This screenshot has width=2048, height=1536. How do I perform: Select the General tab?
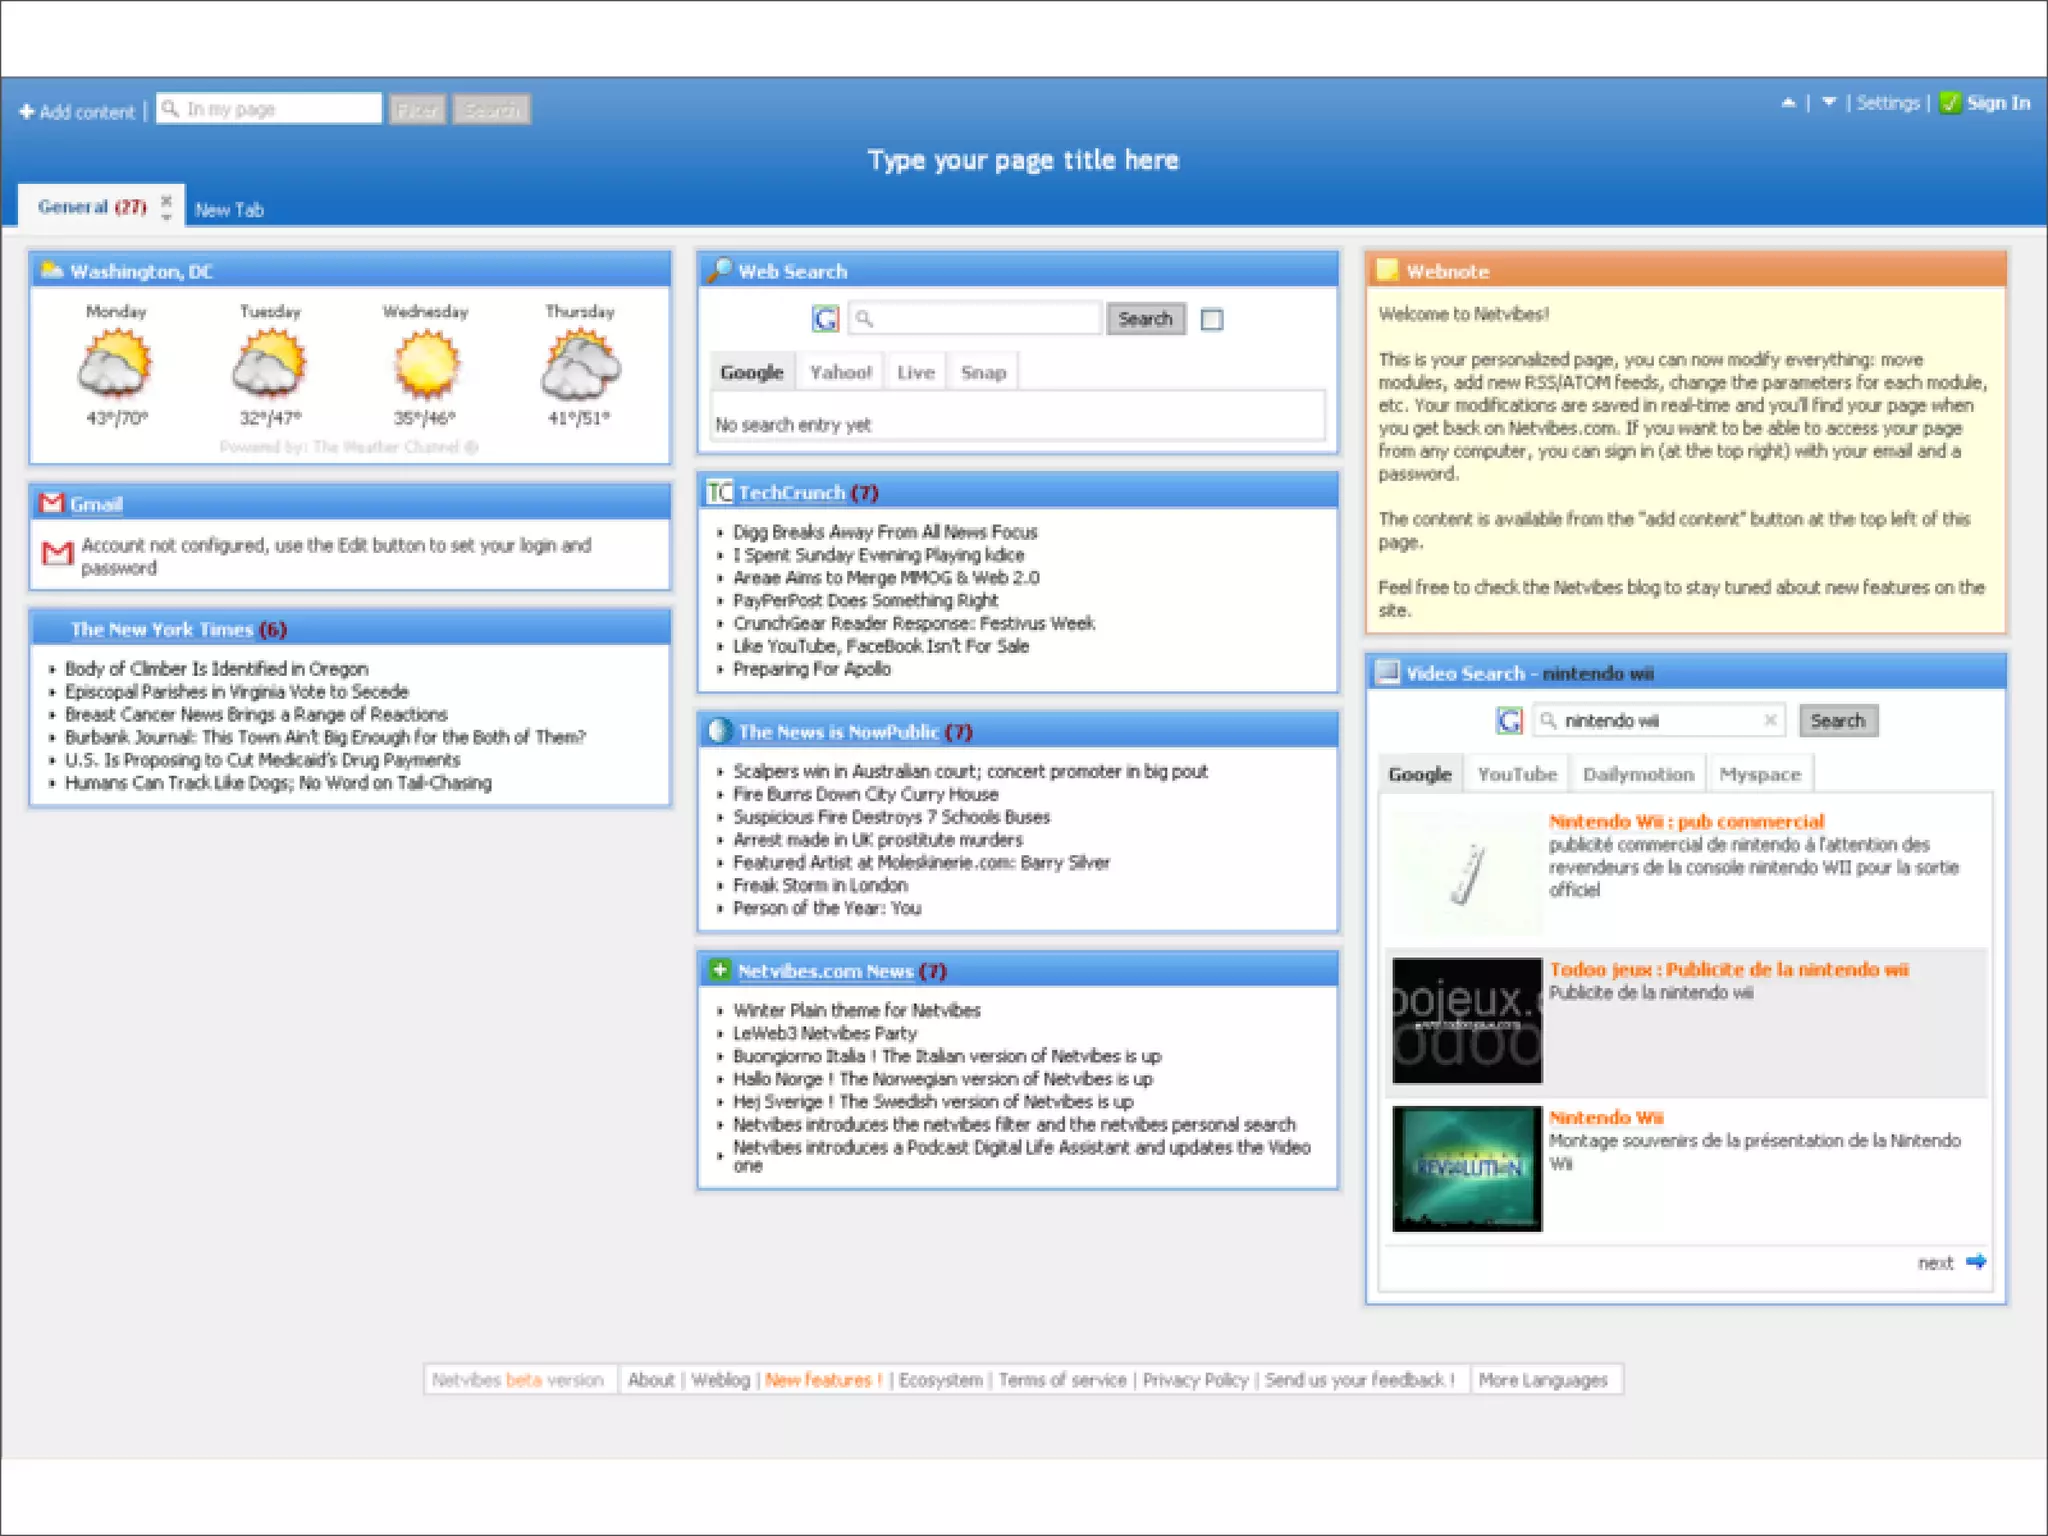tap(91, 207)
